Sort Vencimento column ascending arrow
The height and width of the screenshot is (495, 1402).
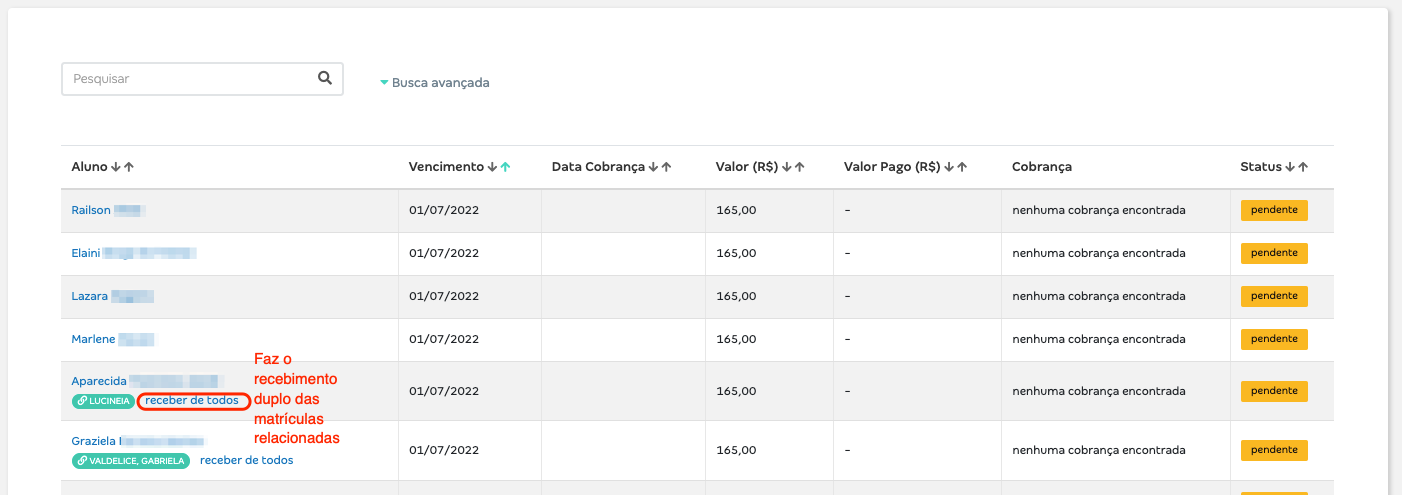click(505, 167)
